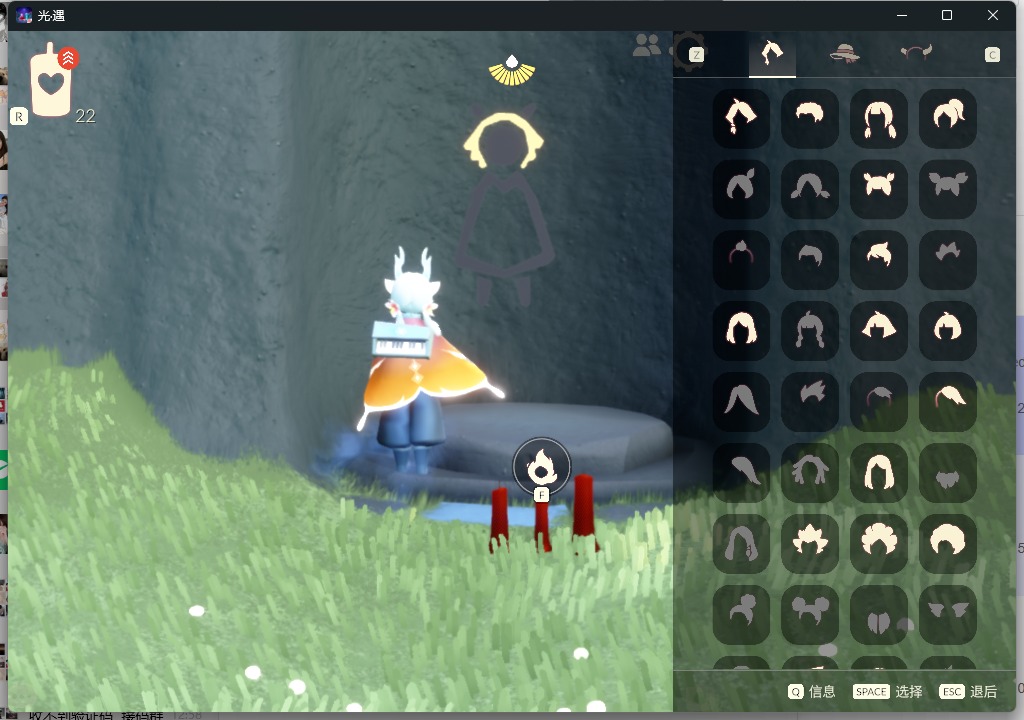Open the horns headpiece tab
This screenshot has height=720, width=1024.
(x=916, y=52)
